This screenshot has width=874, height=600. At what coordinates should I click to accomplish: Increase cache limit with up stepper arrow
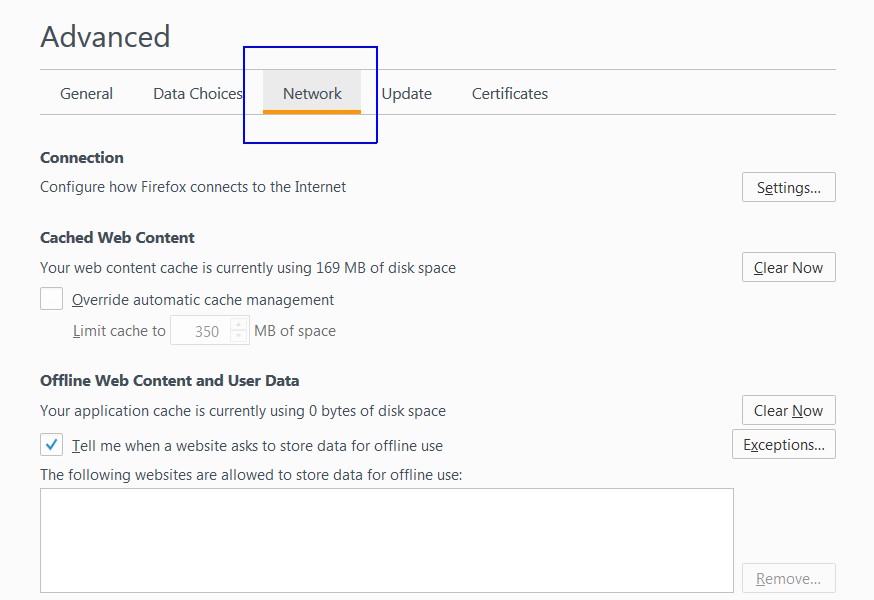[239, 324]
